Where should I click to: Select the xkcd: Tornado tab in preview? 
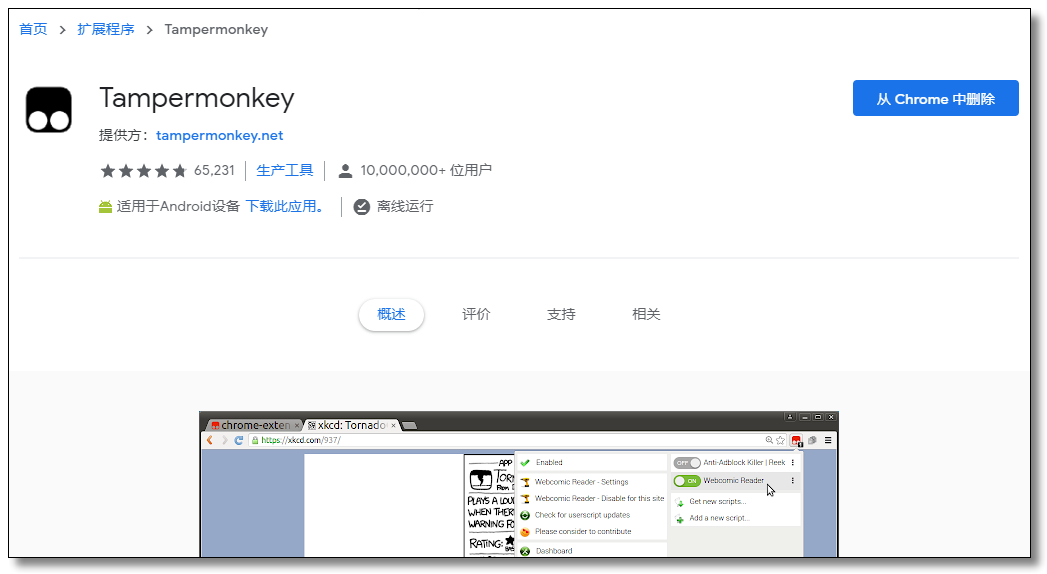(352, 425)
